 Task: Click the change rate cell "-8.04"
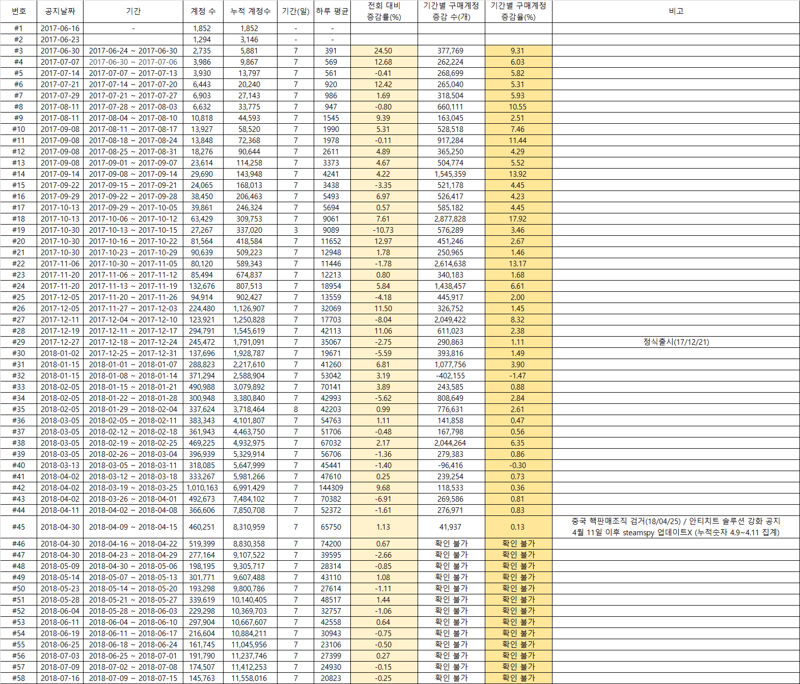[x=384, y=320]
